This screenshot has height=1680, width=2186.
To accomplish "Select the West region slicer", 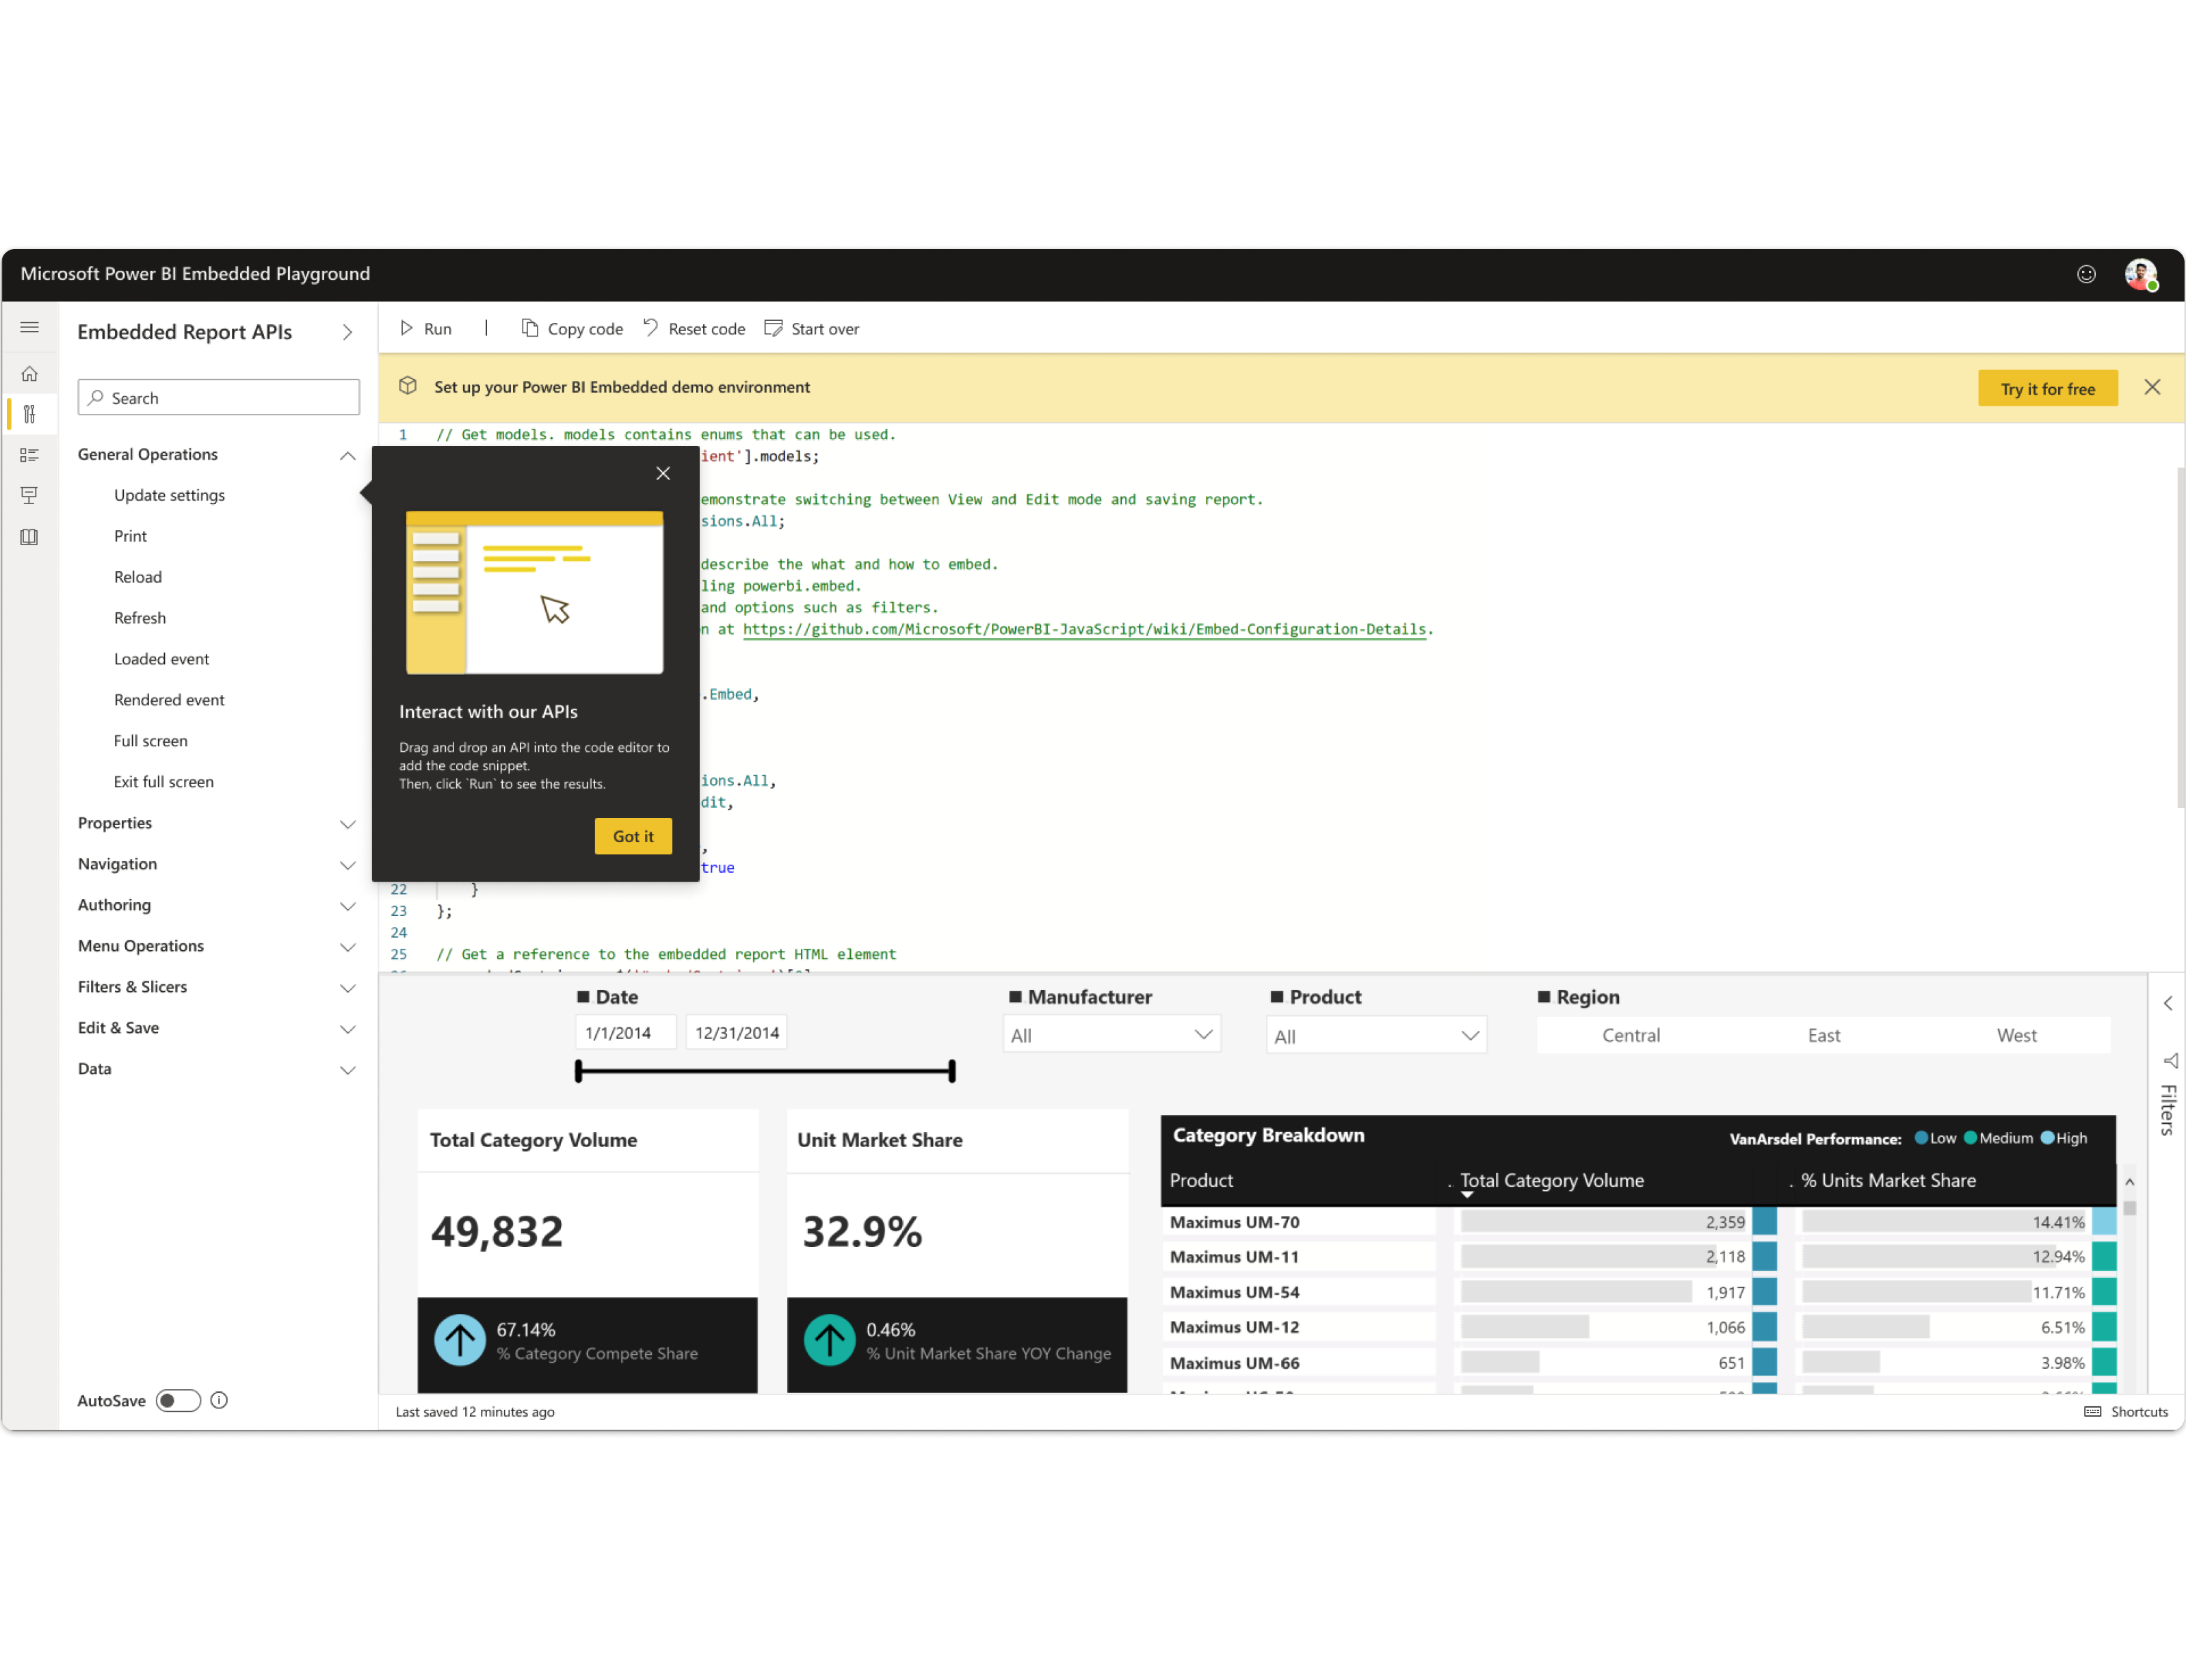I will click(2016, 1035).
